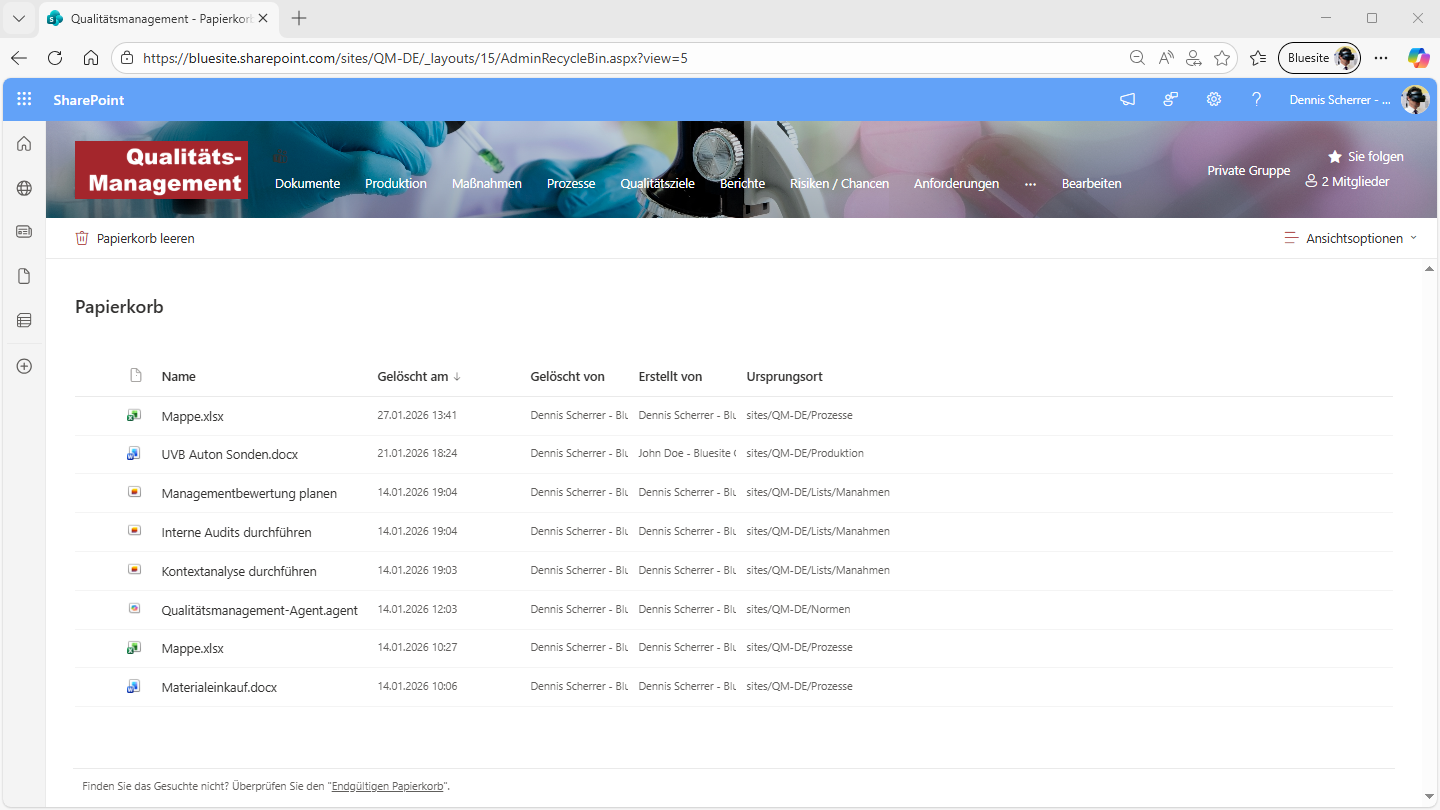Expand the navigation overflow ellipsis menu
Screen dimensions: 1440x810
pyautogui.click(x=1030, y=184)
